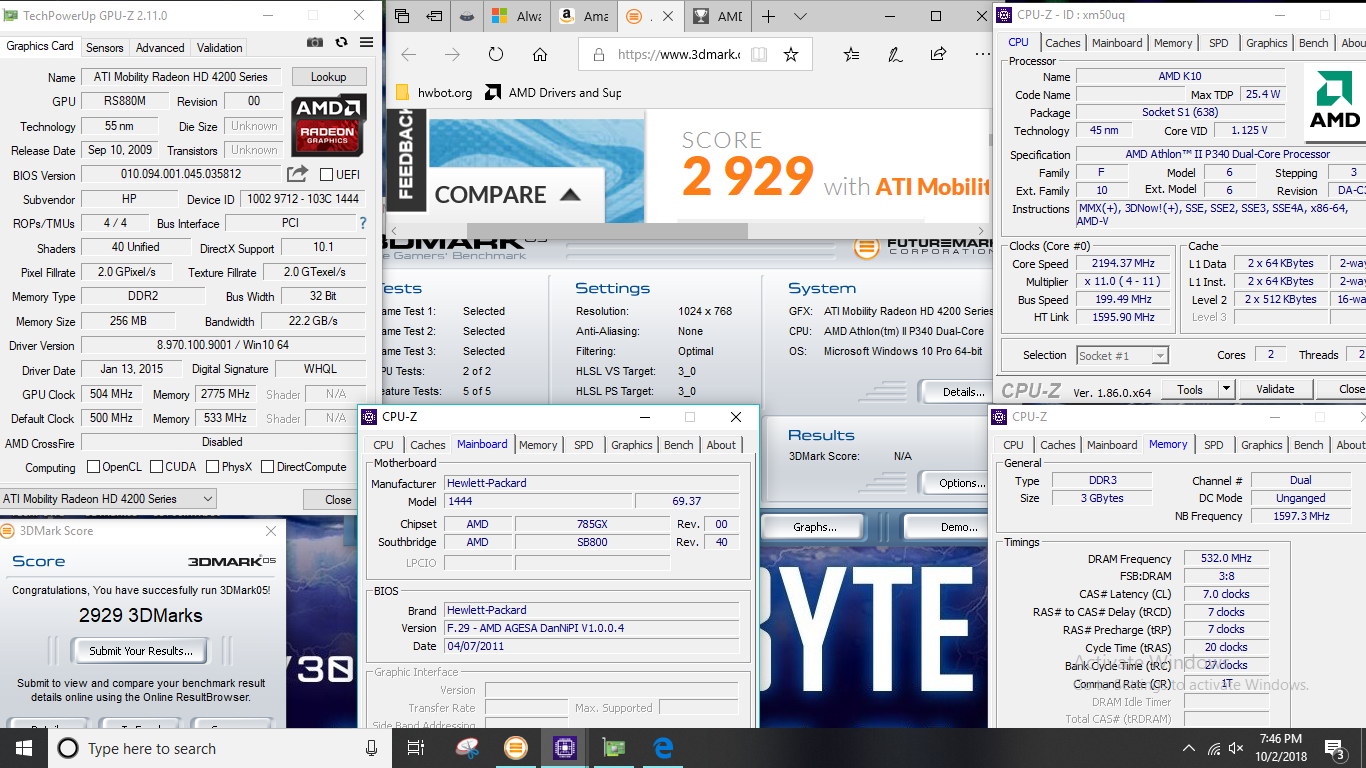
Task: Open the Socket #1 selection dropdown in CPU-Z
Action: click(x=1122, y=355)
